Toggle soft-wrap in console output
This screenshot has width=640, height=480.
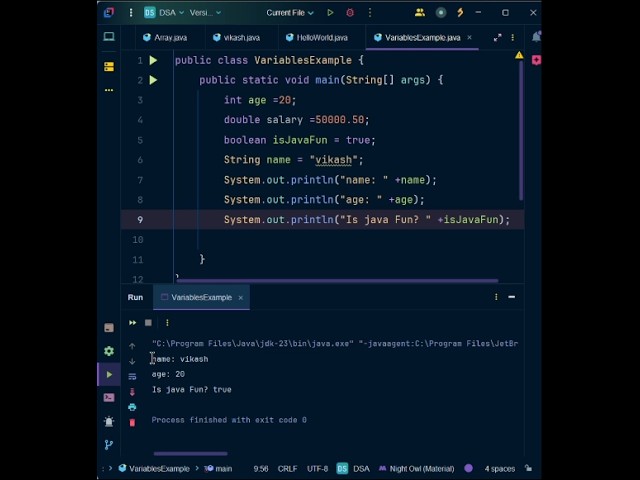tap(132, 376)
